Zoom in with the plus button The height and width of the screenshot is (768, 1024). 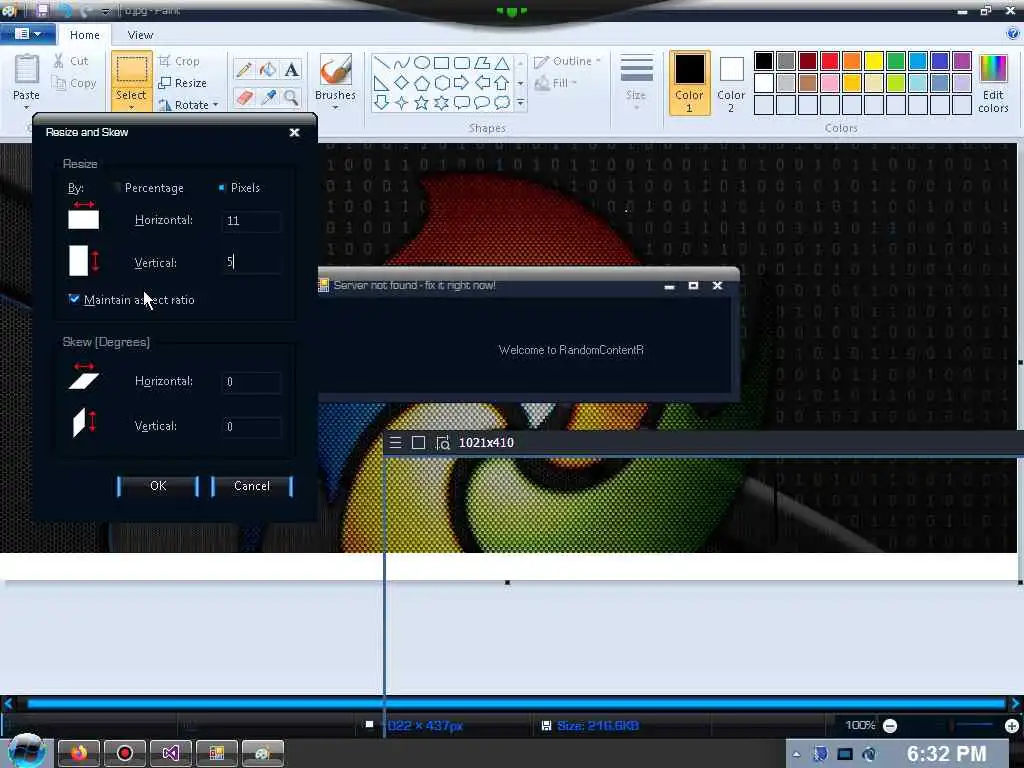point(1012,726)
